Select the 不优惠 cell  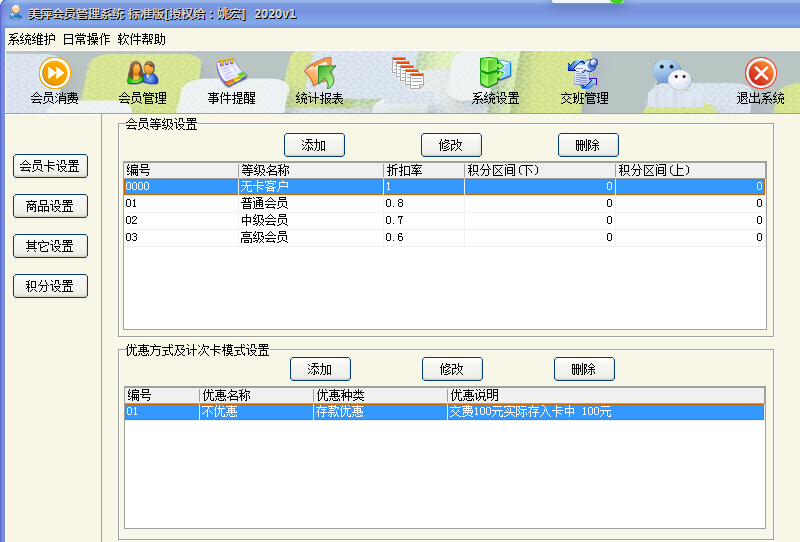(x=256, y=412)
